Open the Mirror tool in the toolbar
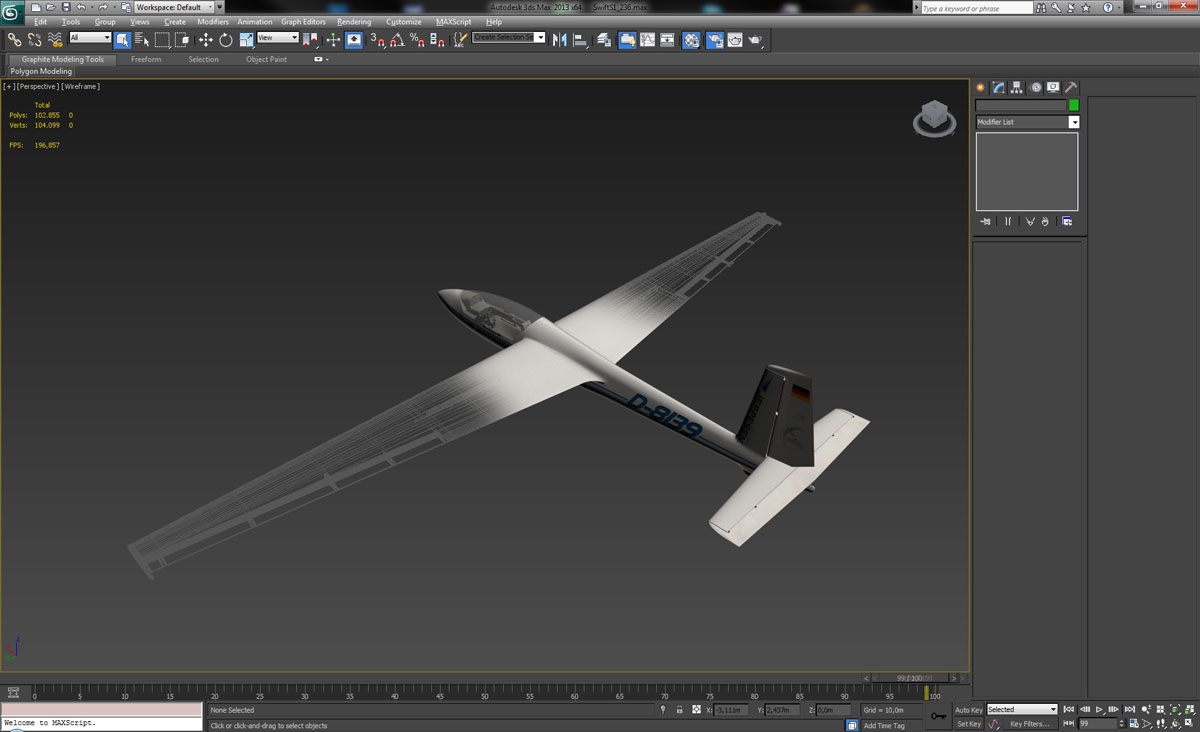The height and width of the screenshot is (732, 1200). coord(559,40)
